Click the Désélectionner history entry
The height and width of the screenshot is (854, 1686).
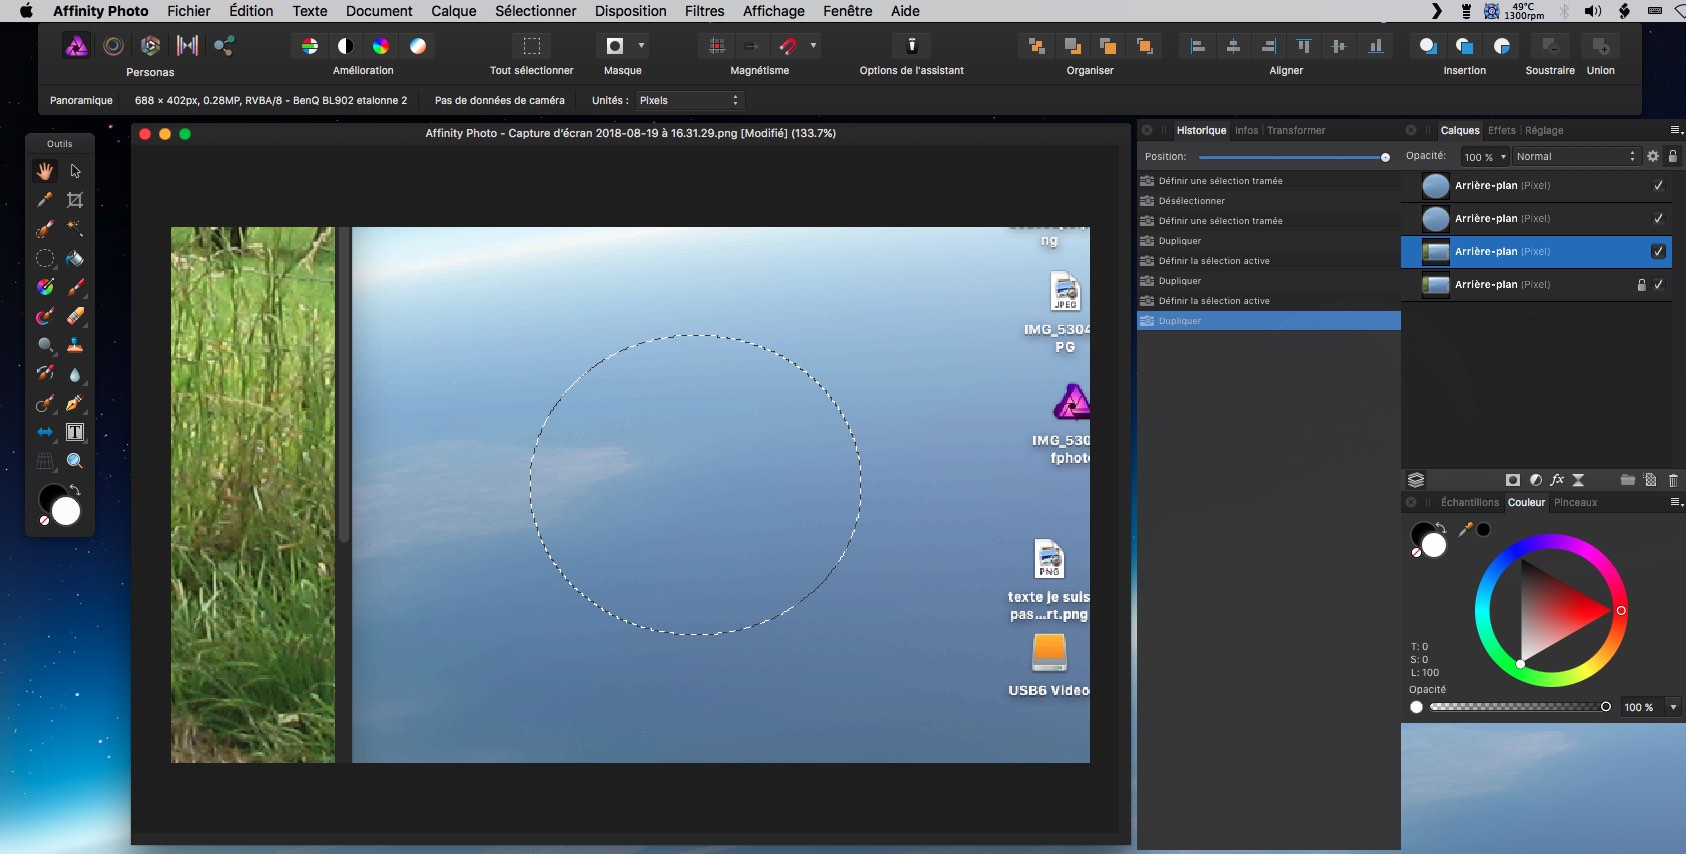click(1191, 201)
